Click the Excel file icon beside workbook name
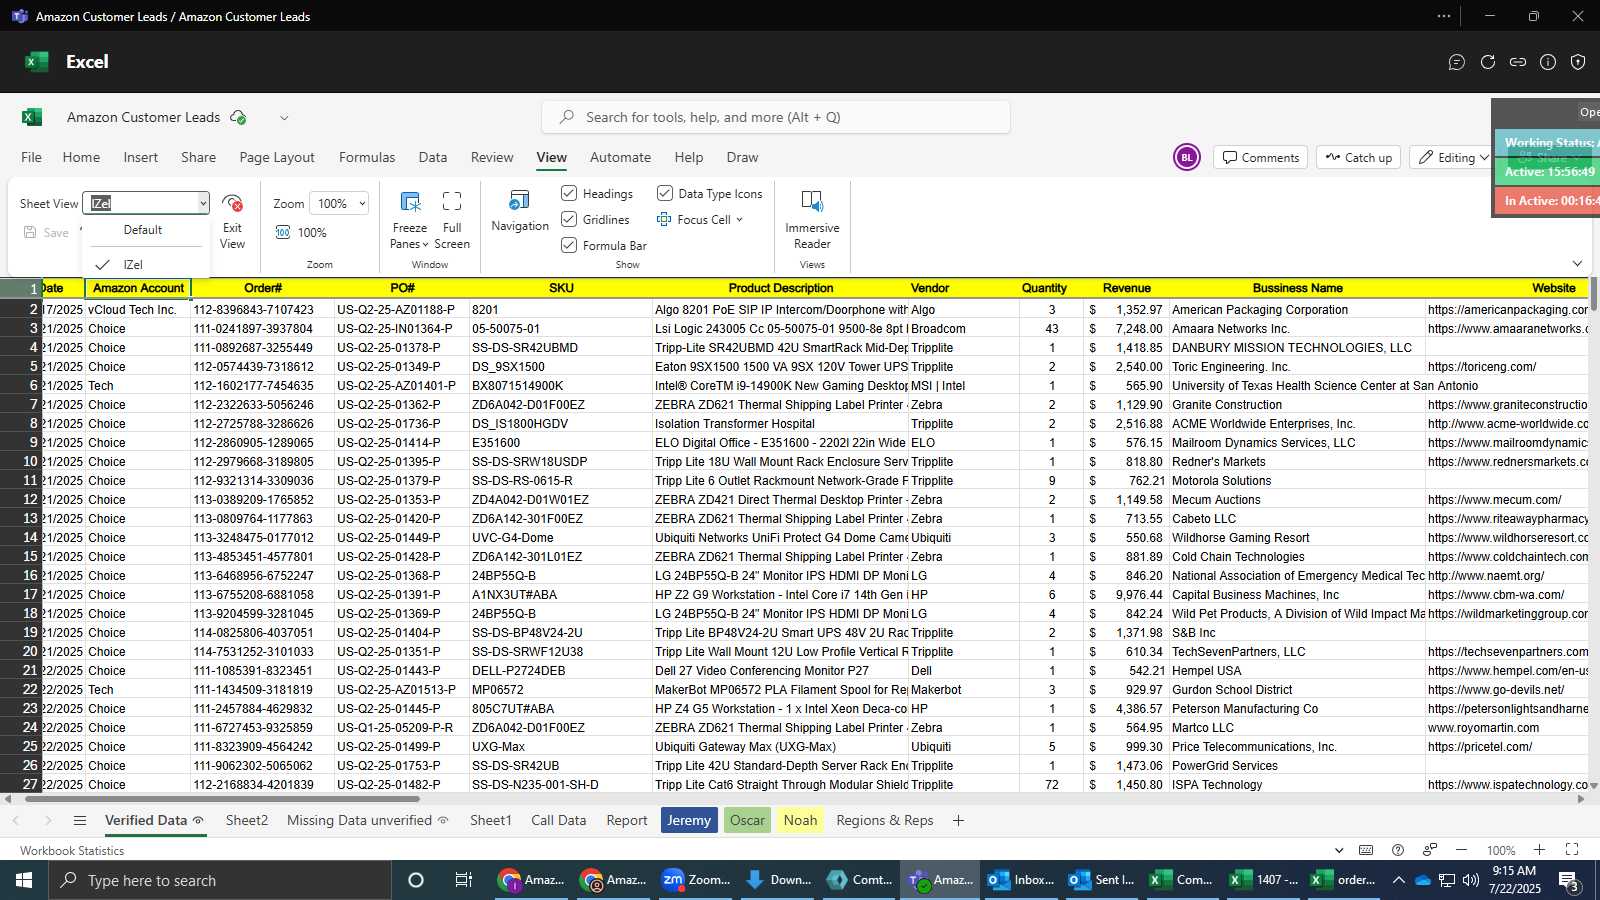The image size is (1600, 900). click(32, 117)
